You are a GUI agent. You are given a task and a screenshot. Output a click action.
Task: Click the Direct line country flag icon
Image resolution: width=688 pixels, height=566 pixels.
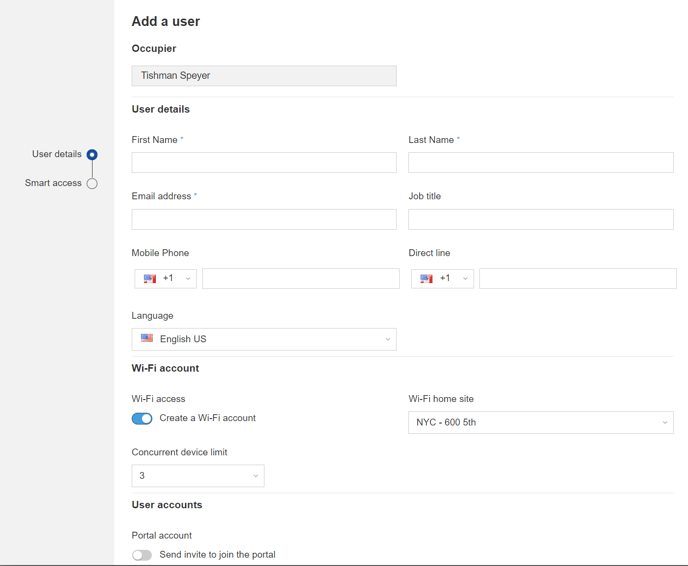tap(426, 279)
